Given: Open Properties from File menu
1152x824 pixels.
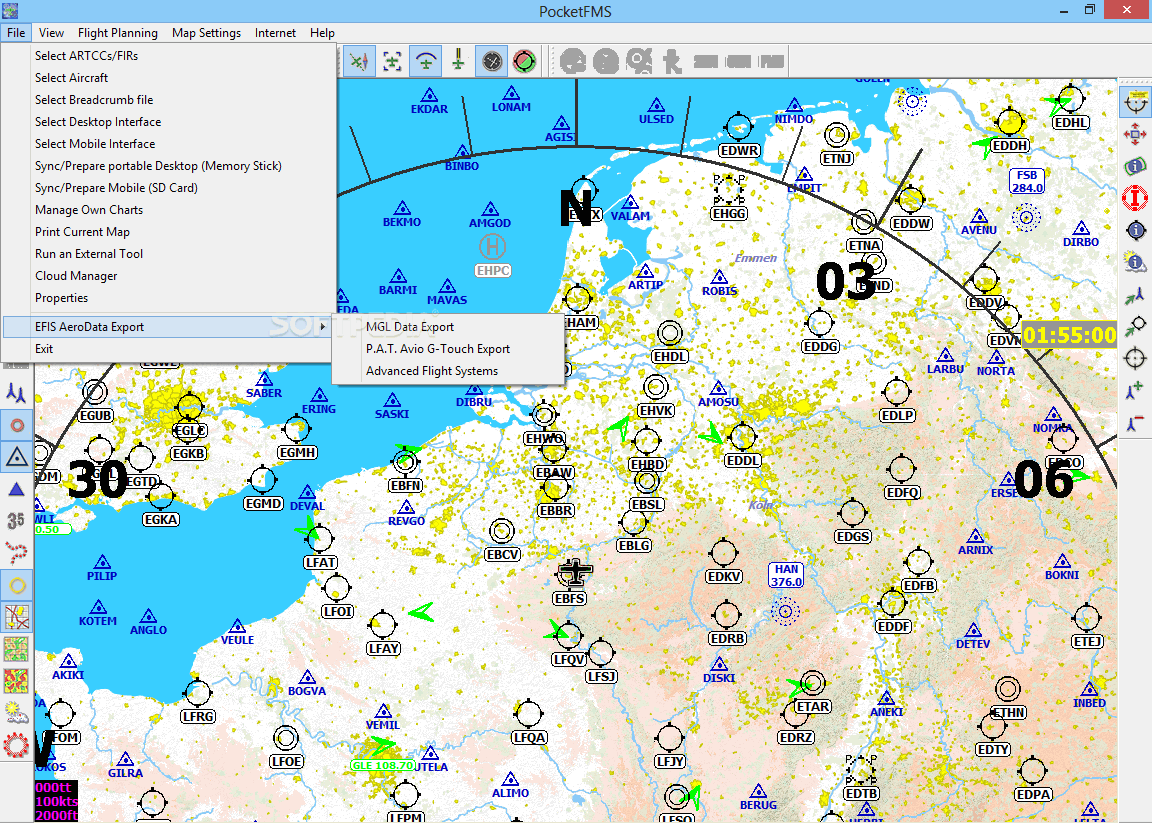Looking at the screenshot, I should [168, 298].
